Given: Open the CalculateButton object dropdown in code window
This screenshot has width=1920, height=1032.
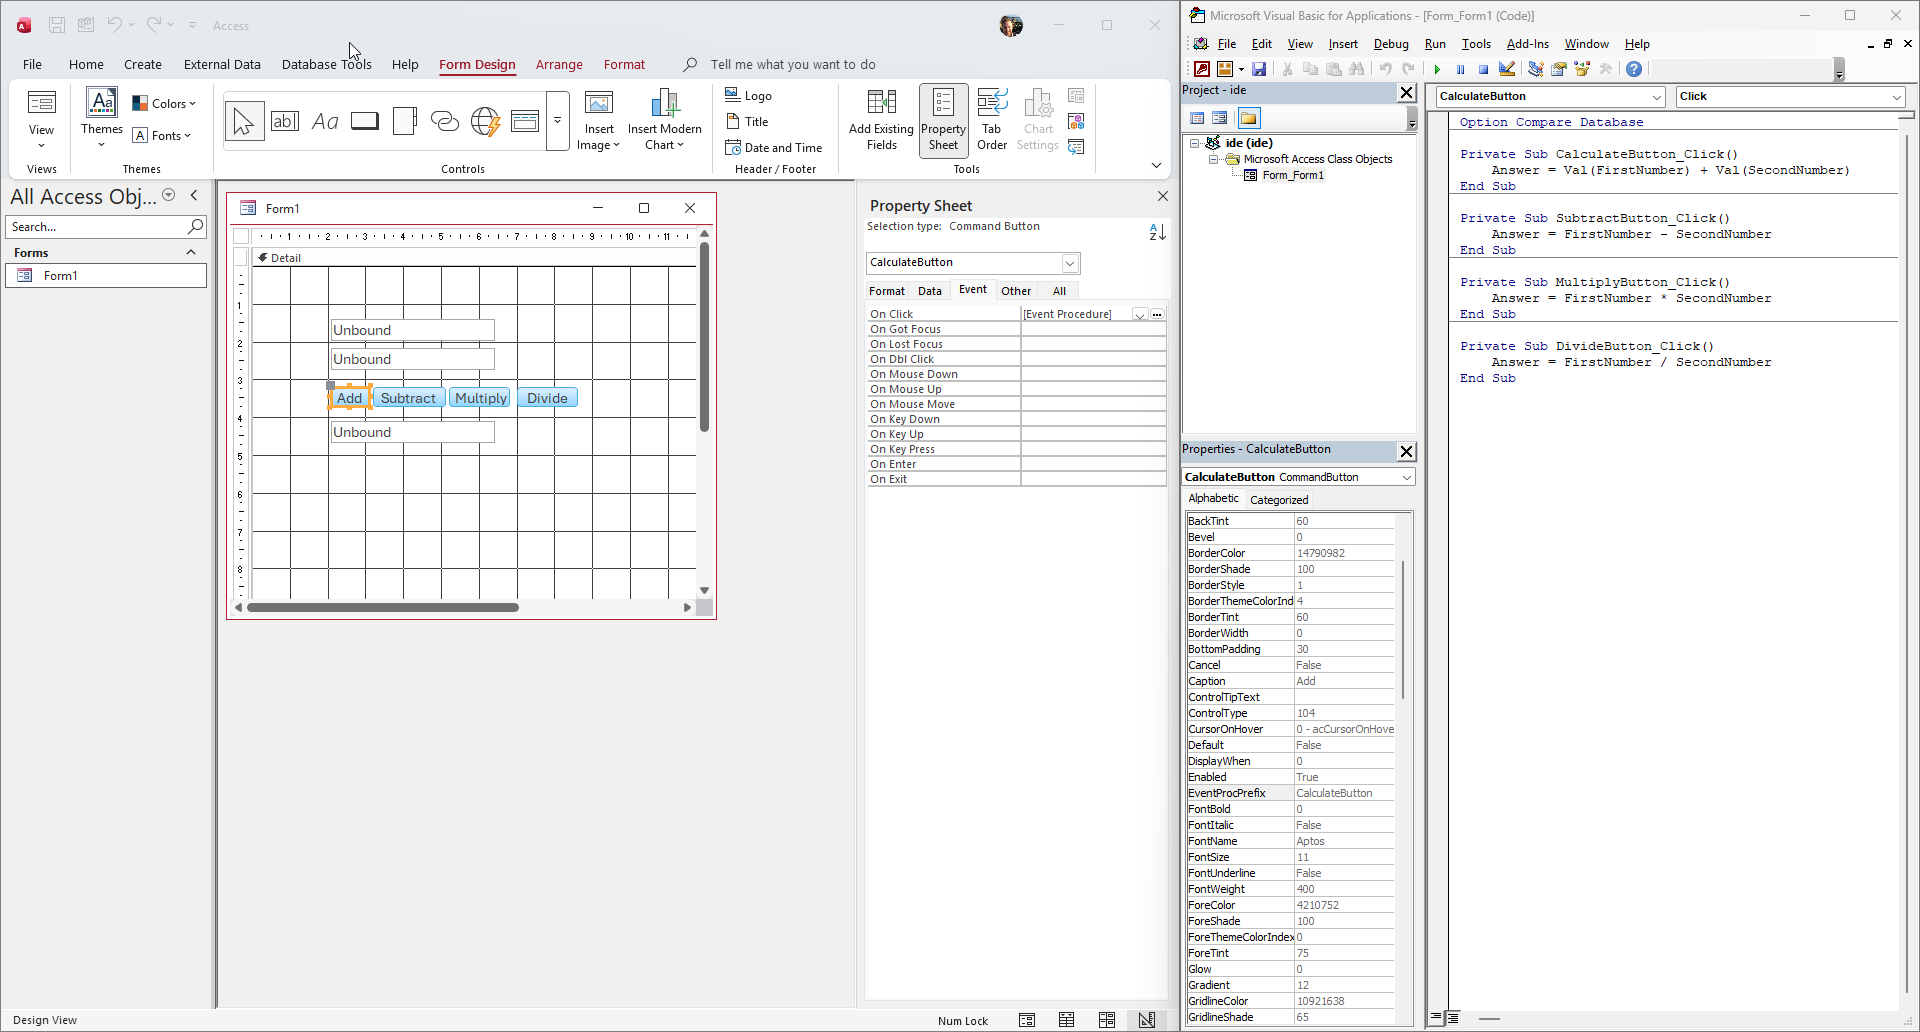Looking at the screenshot, I should pos(1656,97).
